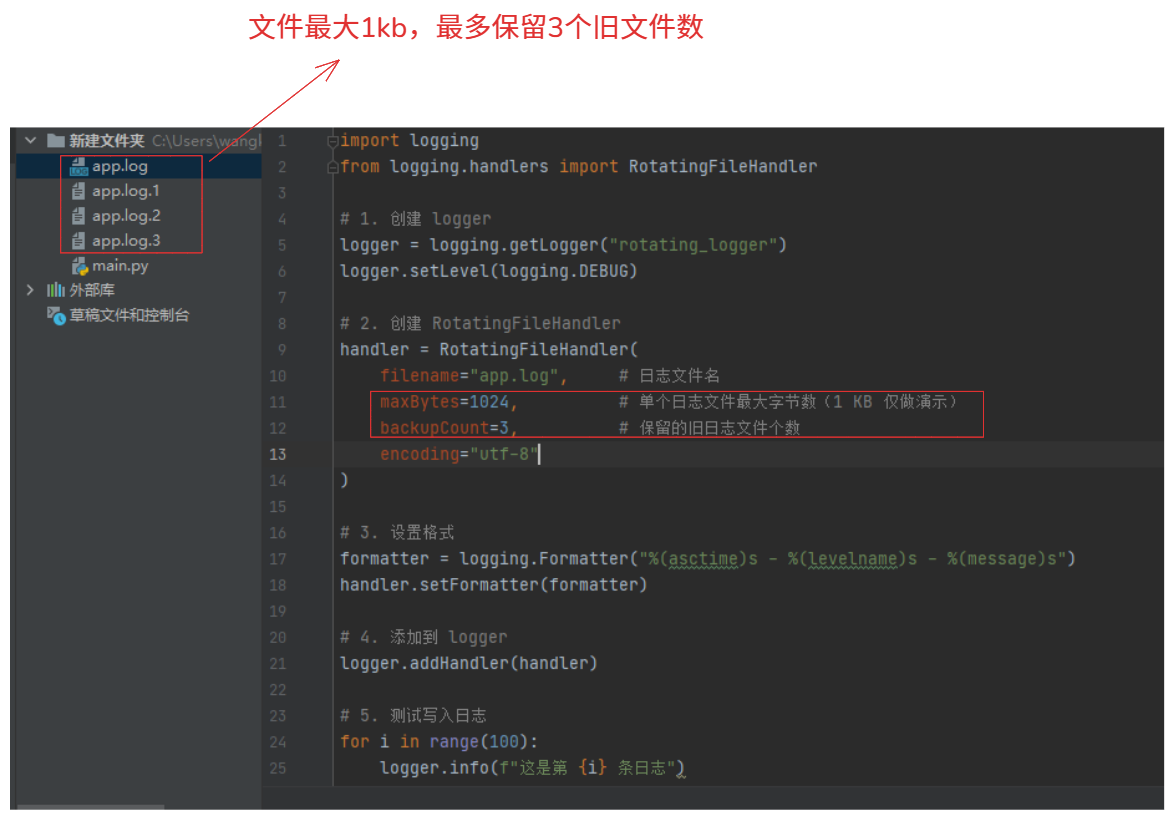Screen dimensions: 1174x819
Task: Click the app.log.1 file icon
Action: [79, 191]
